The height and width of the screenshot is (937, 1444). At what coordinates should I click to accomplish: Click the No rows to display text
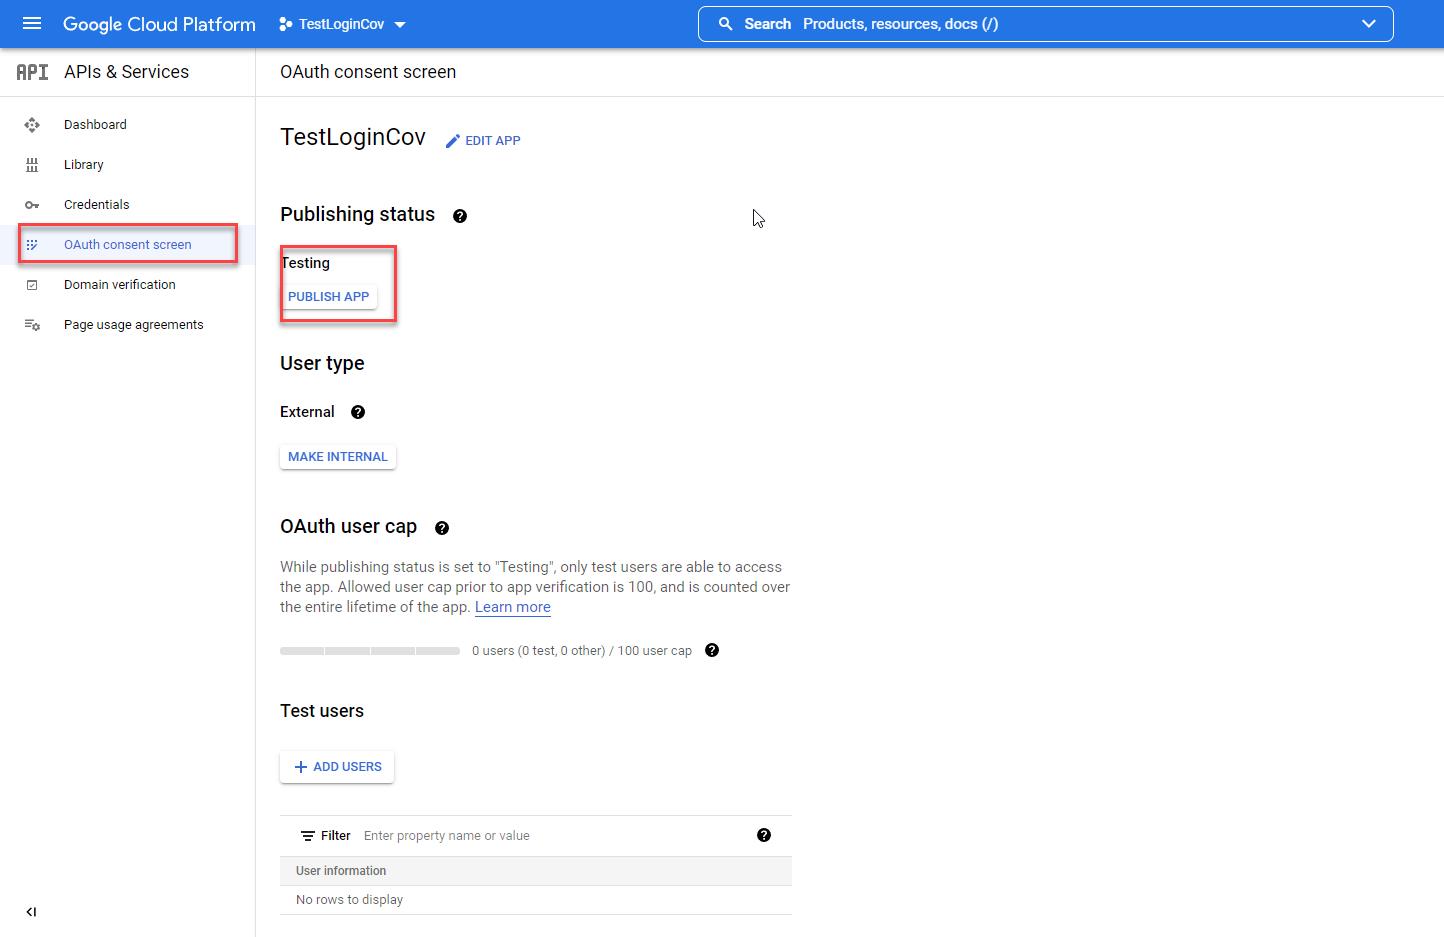(x=349, y=900)
